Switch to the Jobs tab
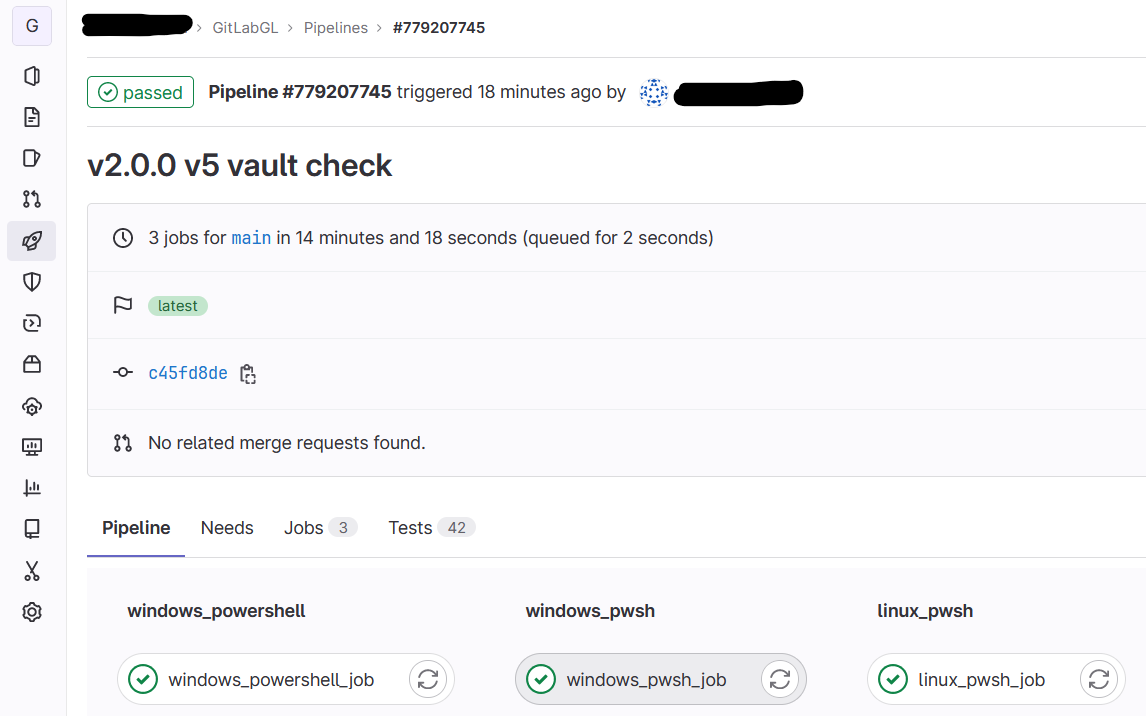This screenshot has height=716, width=1146. pyautogui.click(x=320, y=528)
